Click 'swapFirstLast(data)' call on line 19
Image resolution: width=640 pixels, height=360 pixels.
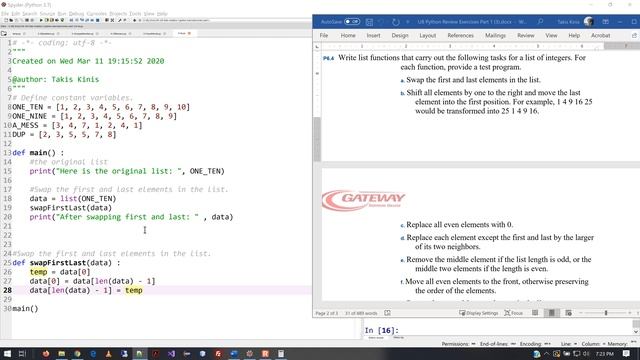point(71,208)
